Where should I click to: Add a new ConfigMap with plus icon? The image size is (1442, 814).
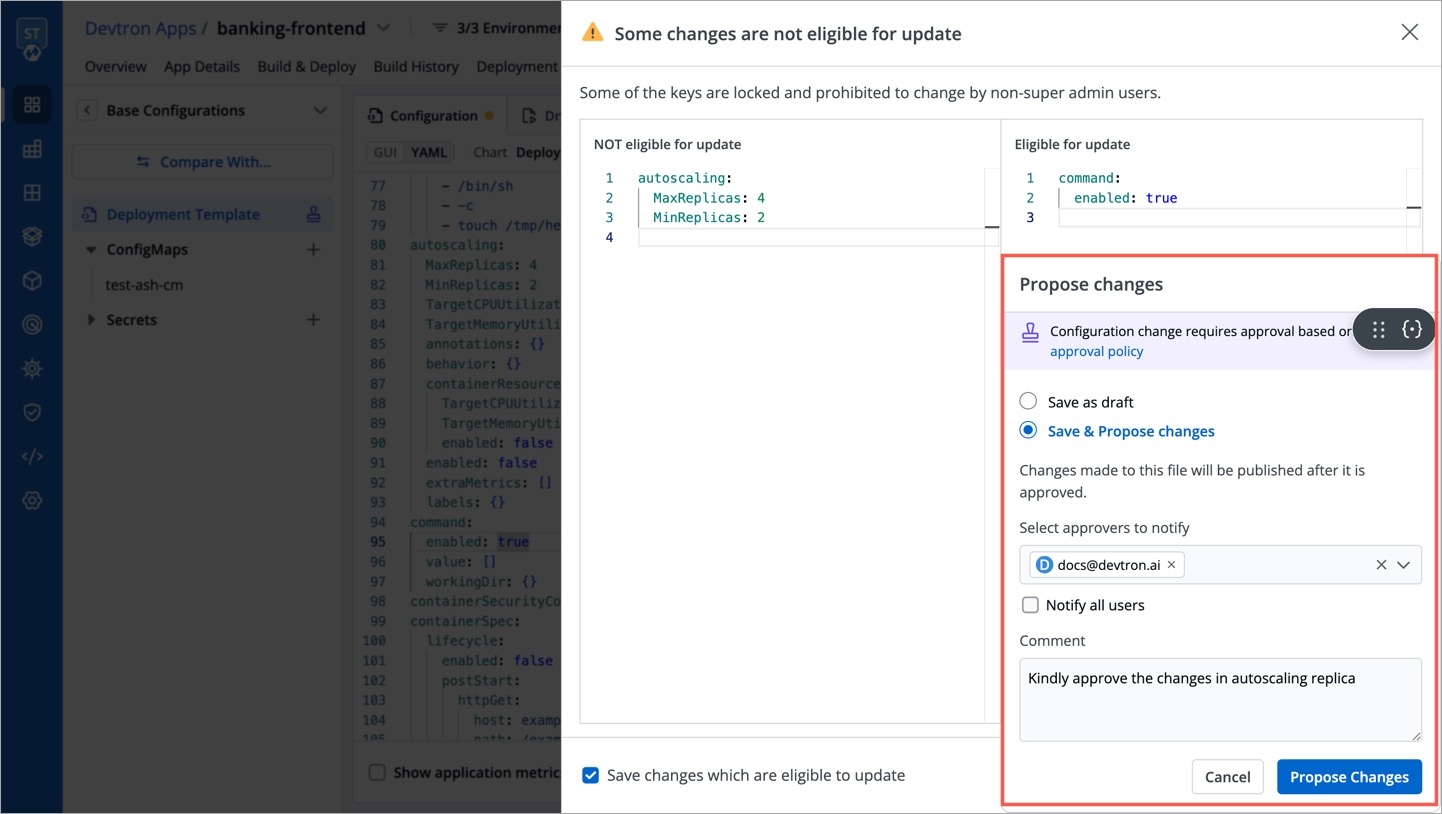[x=313, y=250]
